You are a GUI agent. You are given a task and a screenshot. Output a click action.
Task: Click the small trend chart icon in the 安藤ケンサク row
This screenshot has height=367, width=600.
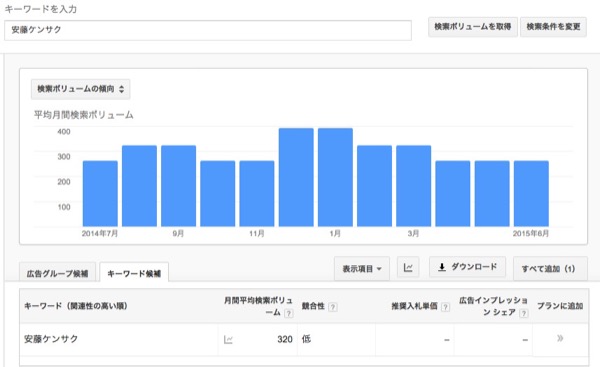click(228, 339)
